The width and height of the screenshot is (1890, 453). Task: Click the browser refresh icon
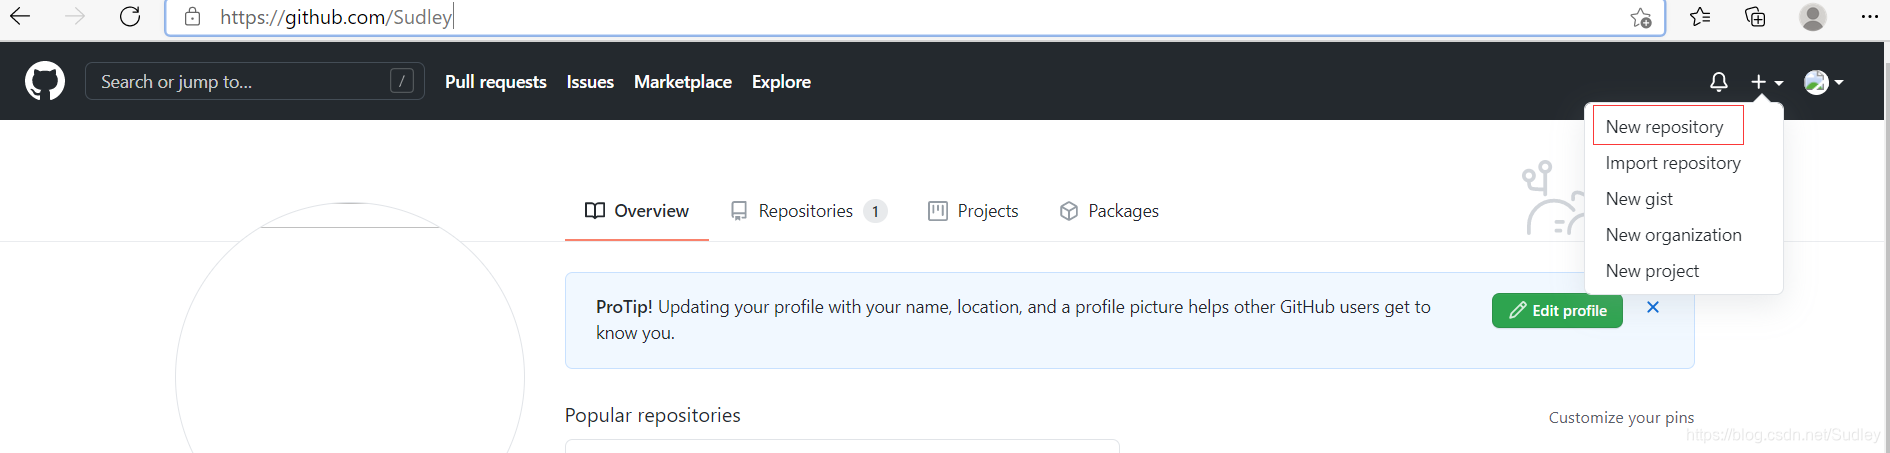coord(130,17)
